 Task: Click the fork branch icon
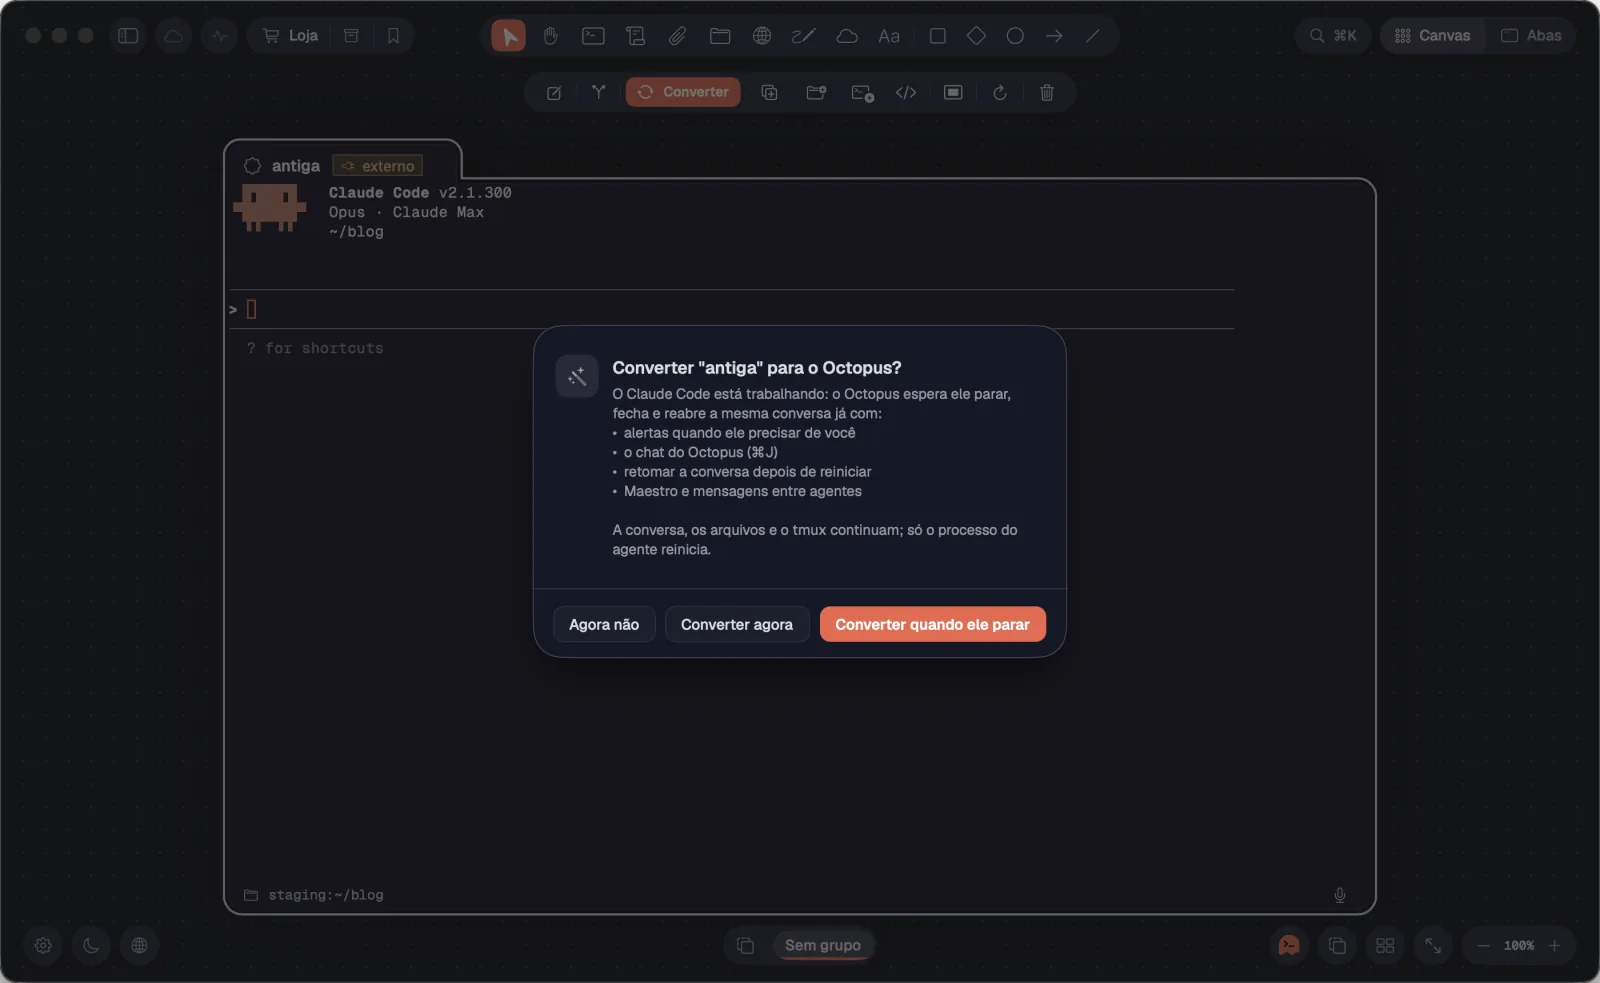[598, 92]
